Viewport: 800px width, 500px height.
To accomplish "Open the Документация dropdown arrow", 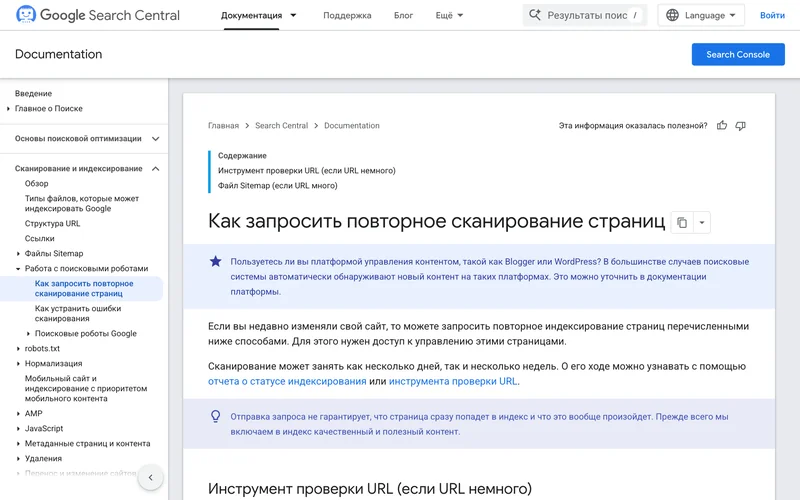I will [293, 15].
